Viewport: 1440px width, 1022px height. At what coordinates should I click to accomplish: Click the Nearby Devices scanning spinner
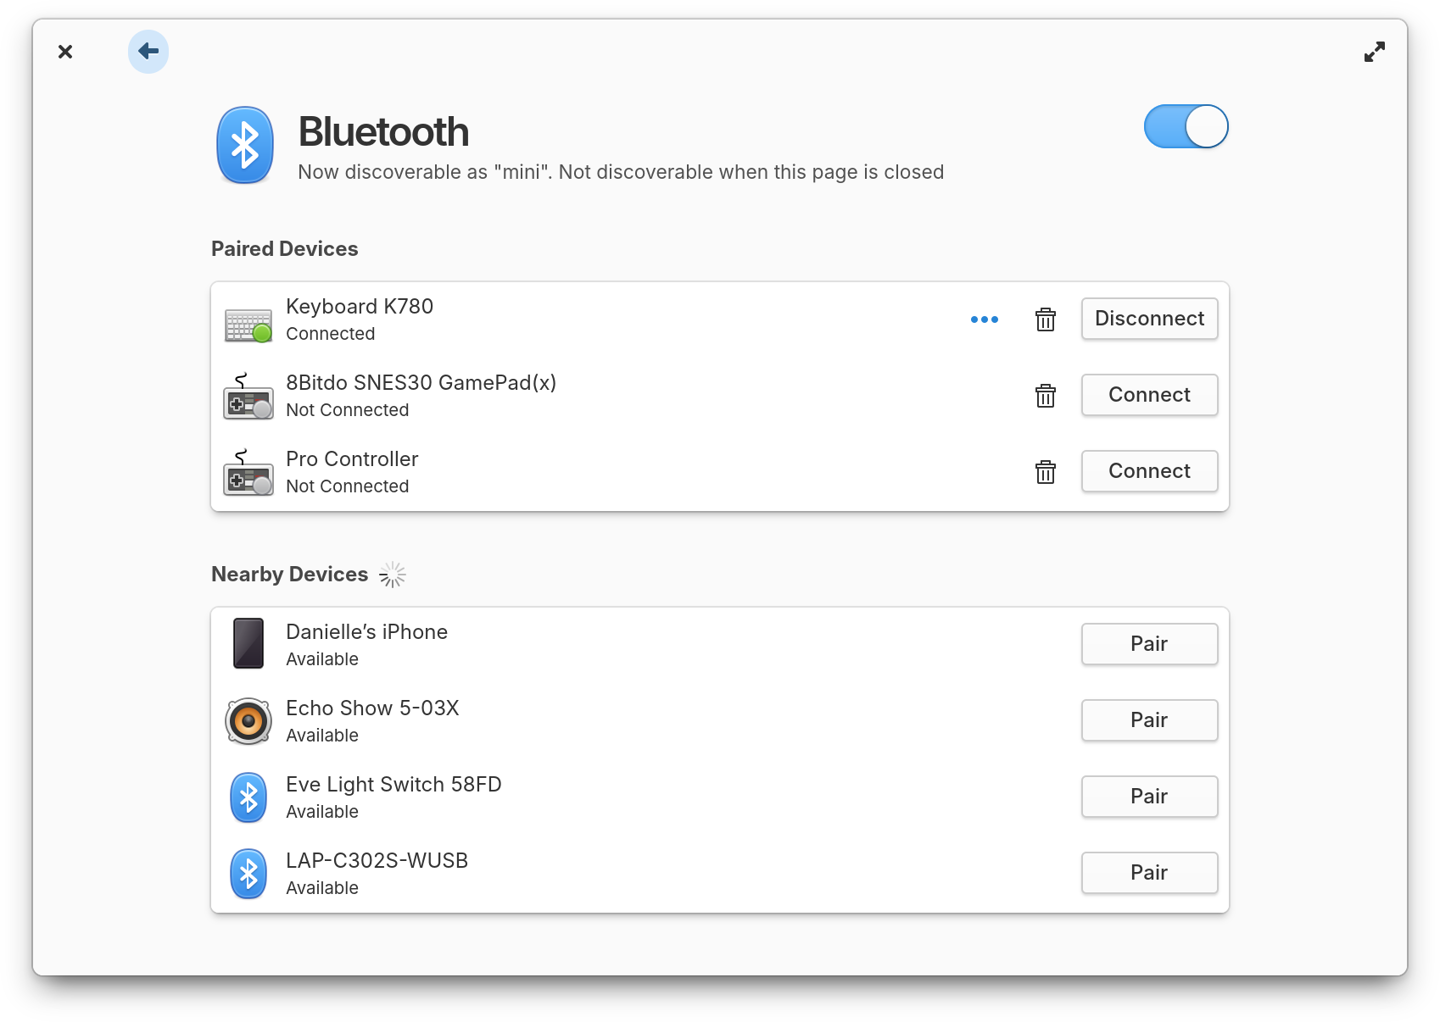point(393,575)
